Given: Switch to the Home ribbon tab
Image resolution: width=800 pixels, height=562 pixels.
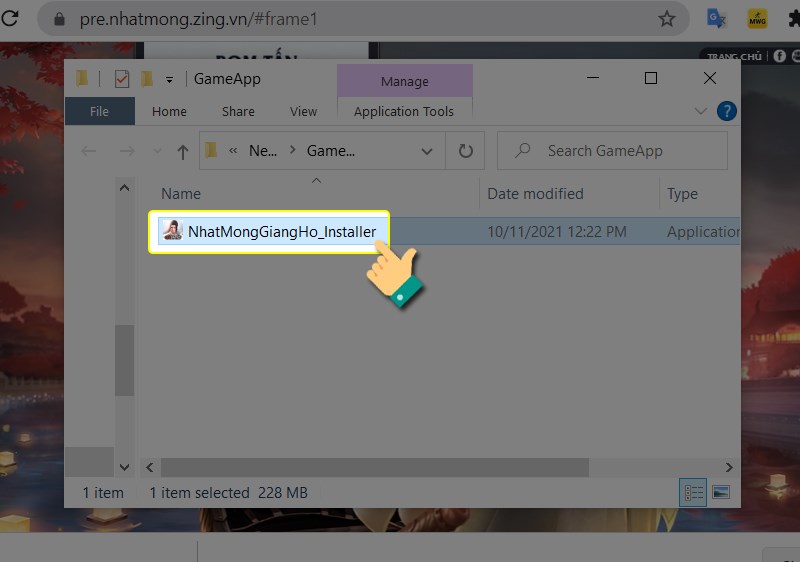Looking at the screenshot, I should click(x=169, y=111).
